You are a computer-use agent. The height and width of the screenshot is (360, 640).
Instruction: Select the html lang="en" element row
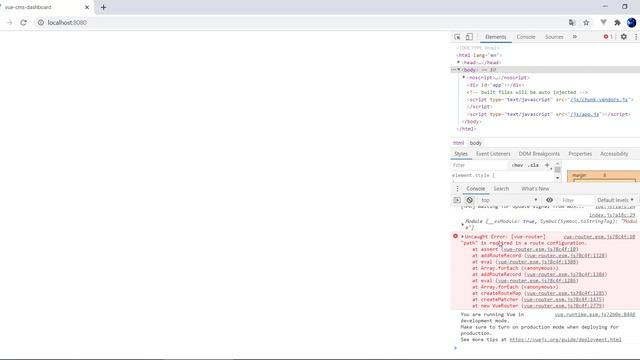[479, 55]
